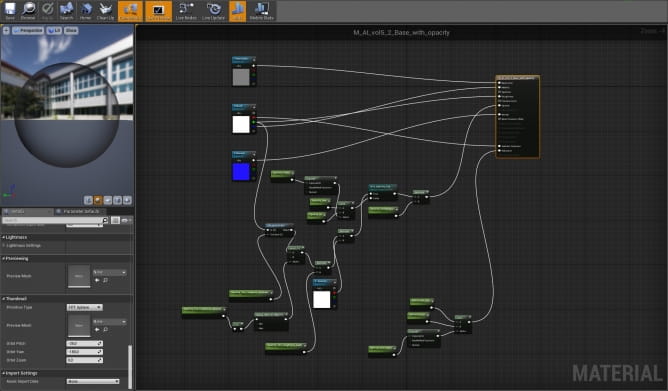The height and width of the screenshot is (391, 668).
Task: Switch to the Parameter Defaults tab
Action: 81,211
